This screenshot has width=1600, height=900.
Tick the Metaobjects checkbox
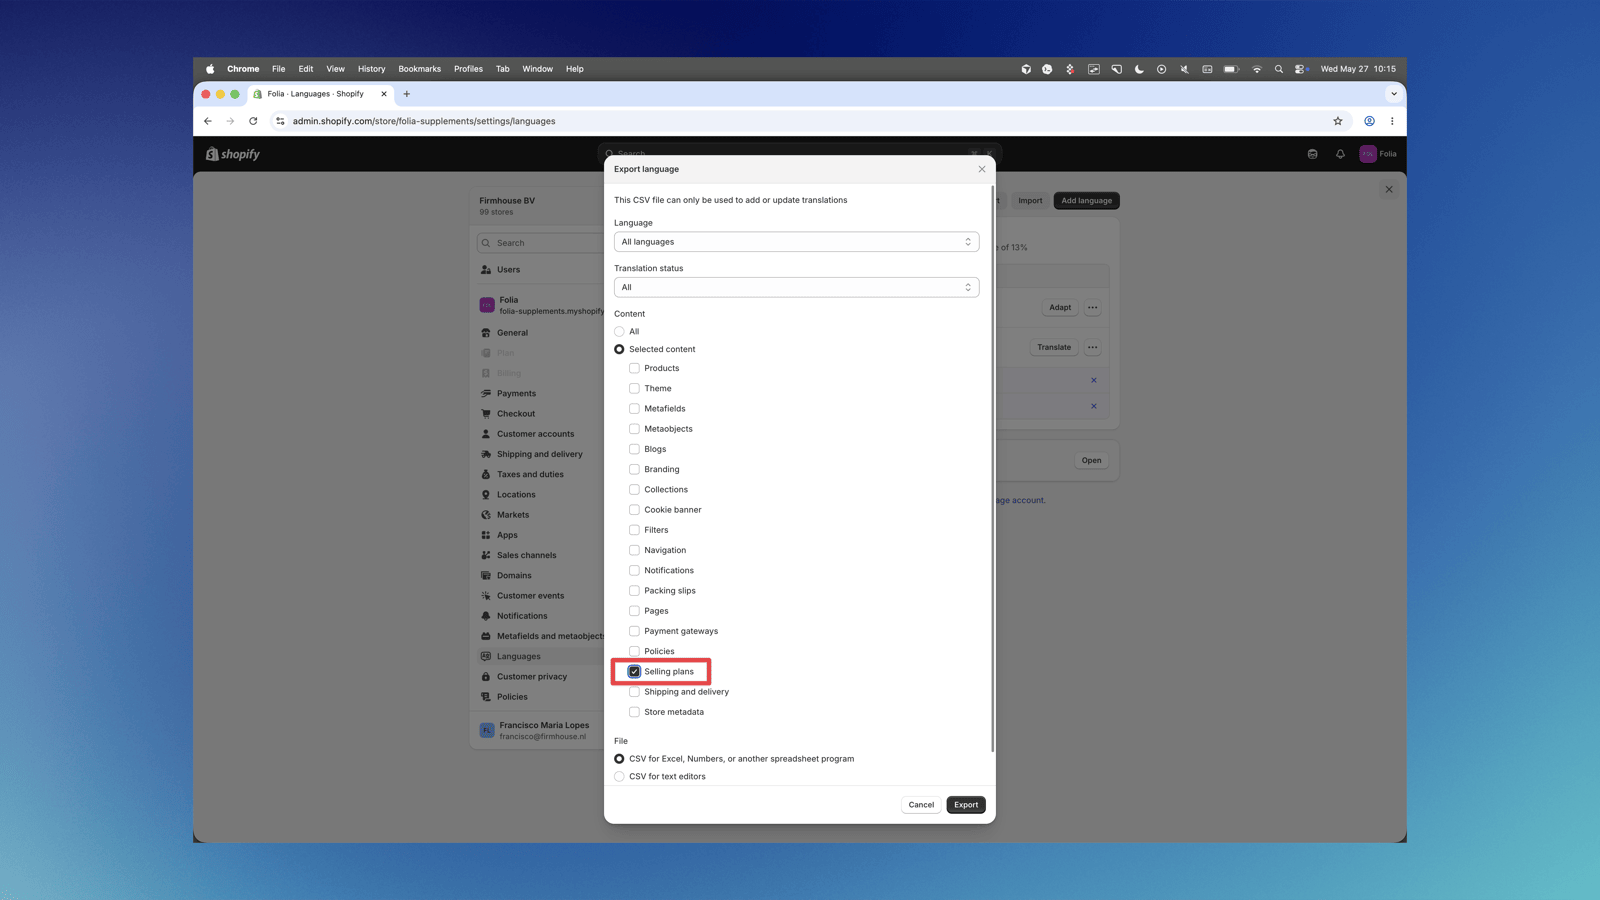point(634,429)
